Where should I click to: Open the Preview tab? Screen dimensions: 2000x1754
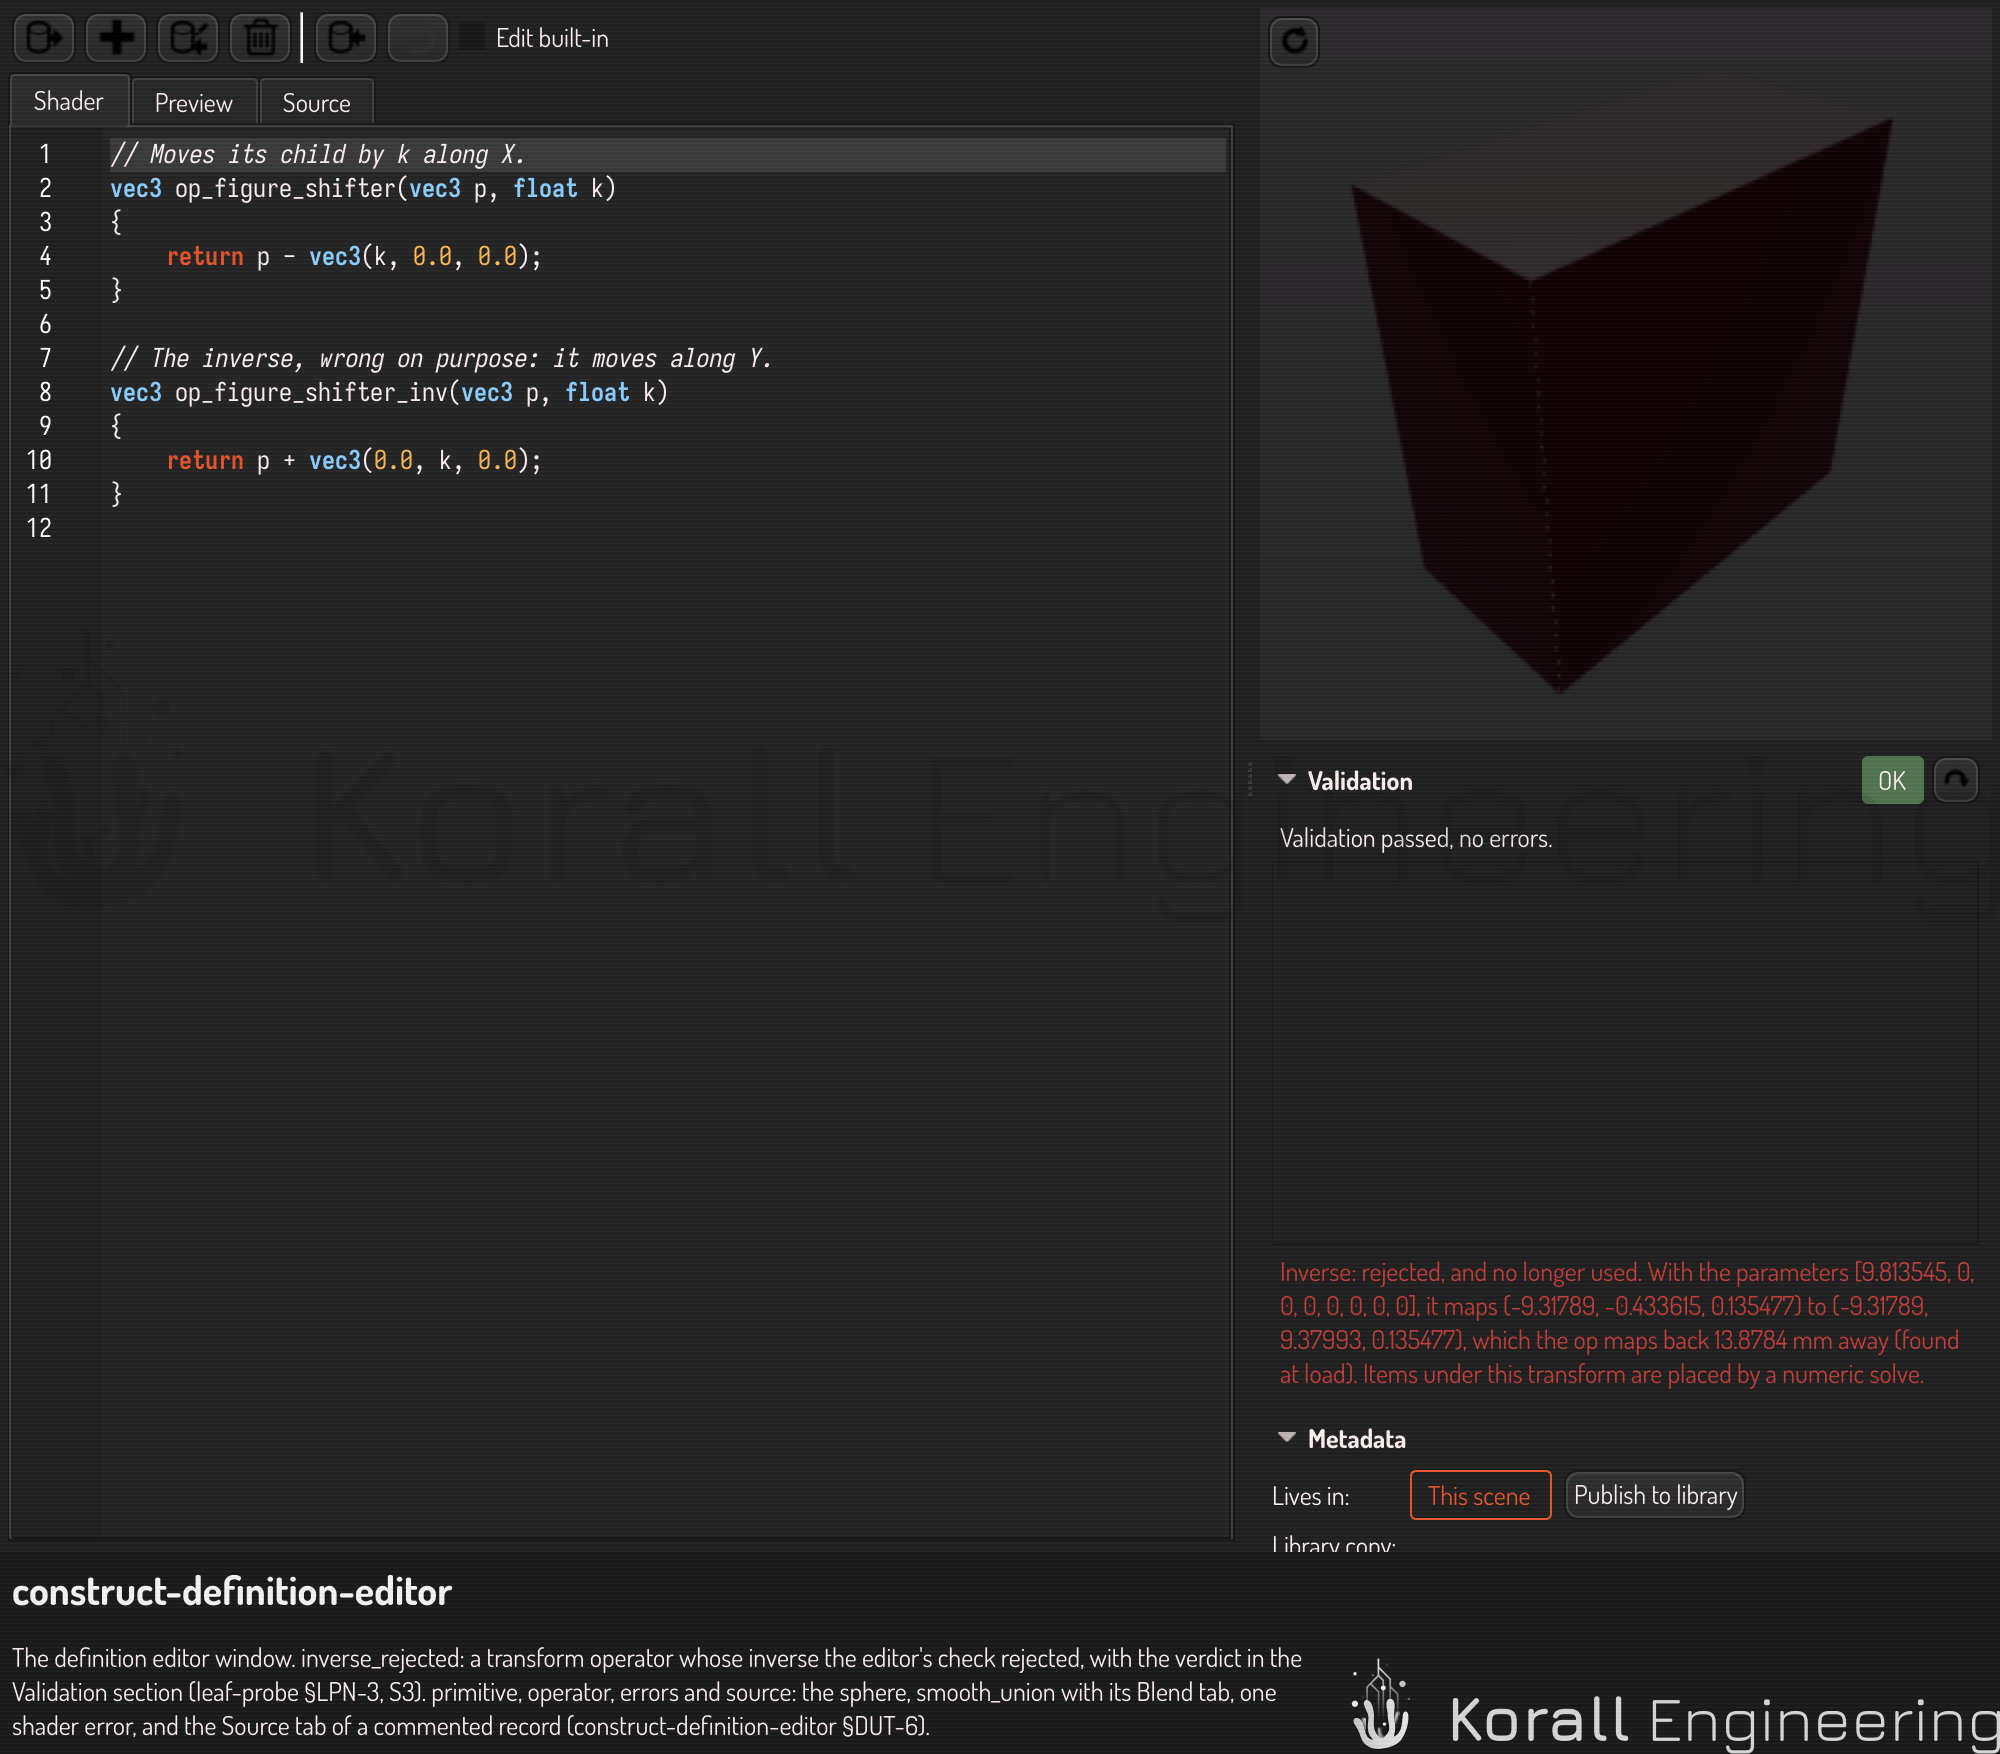(194, 103)
